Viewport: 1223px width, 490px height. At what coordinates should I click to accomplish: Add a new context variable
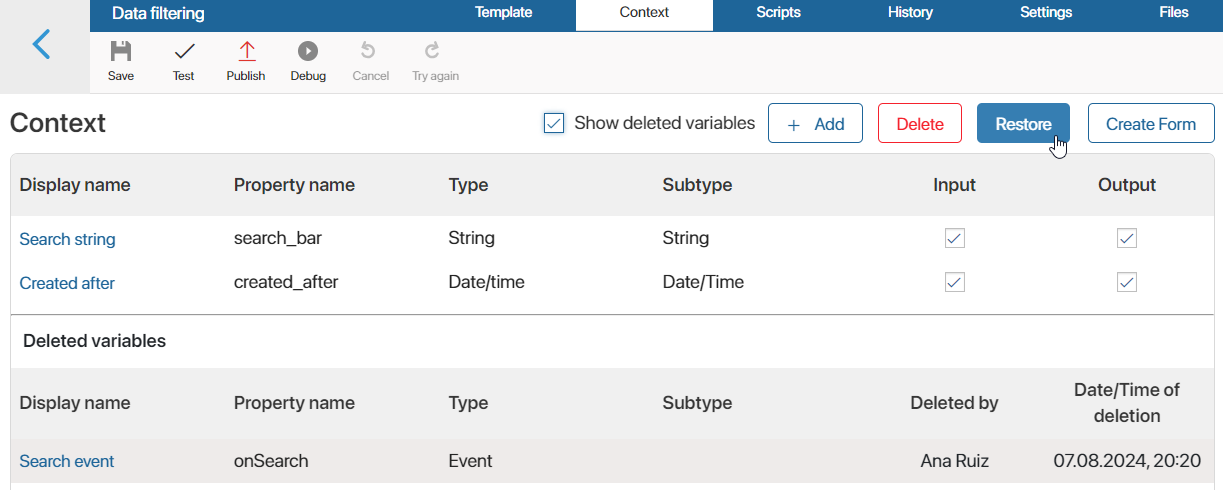click(815, 123)
